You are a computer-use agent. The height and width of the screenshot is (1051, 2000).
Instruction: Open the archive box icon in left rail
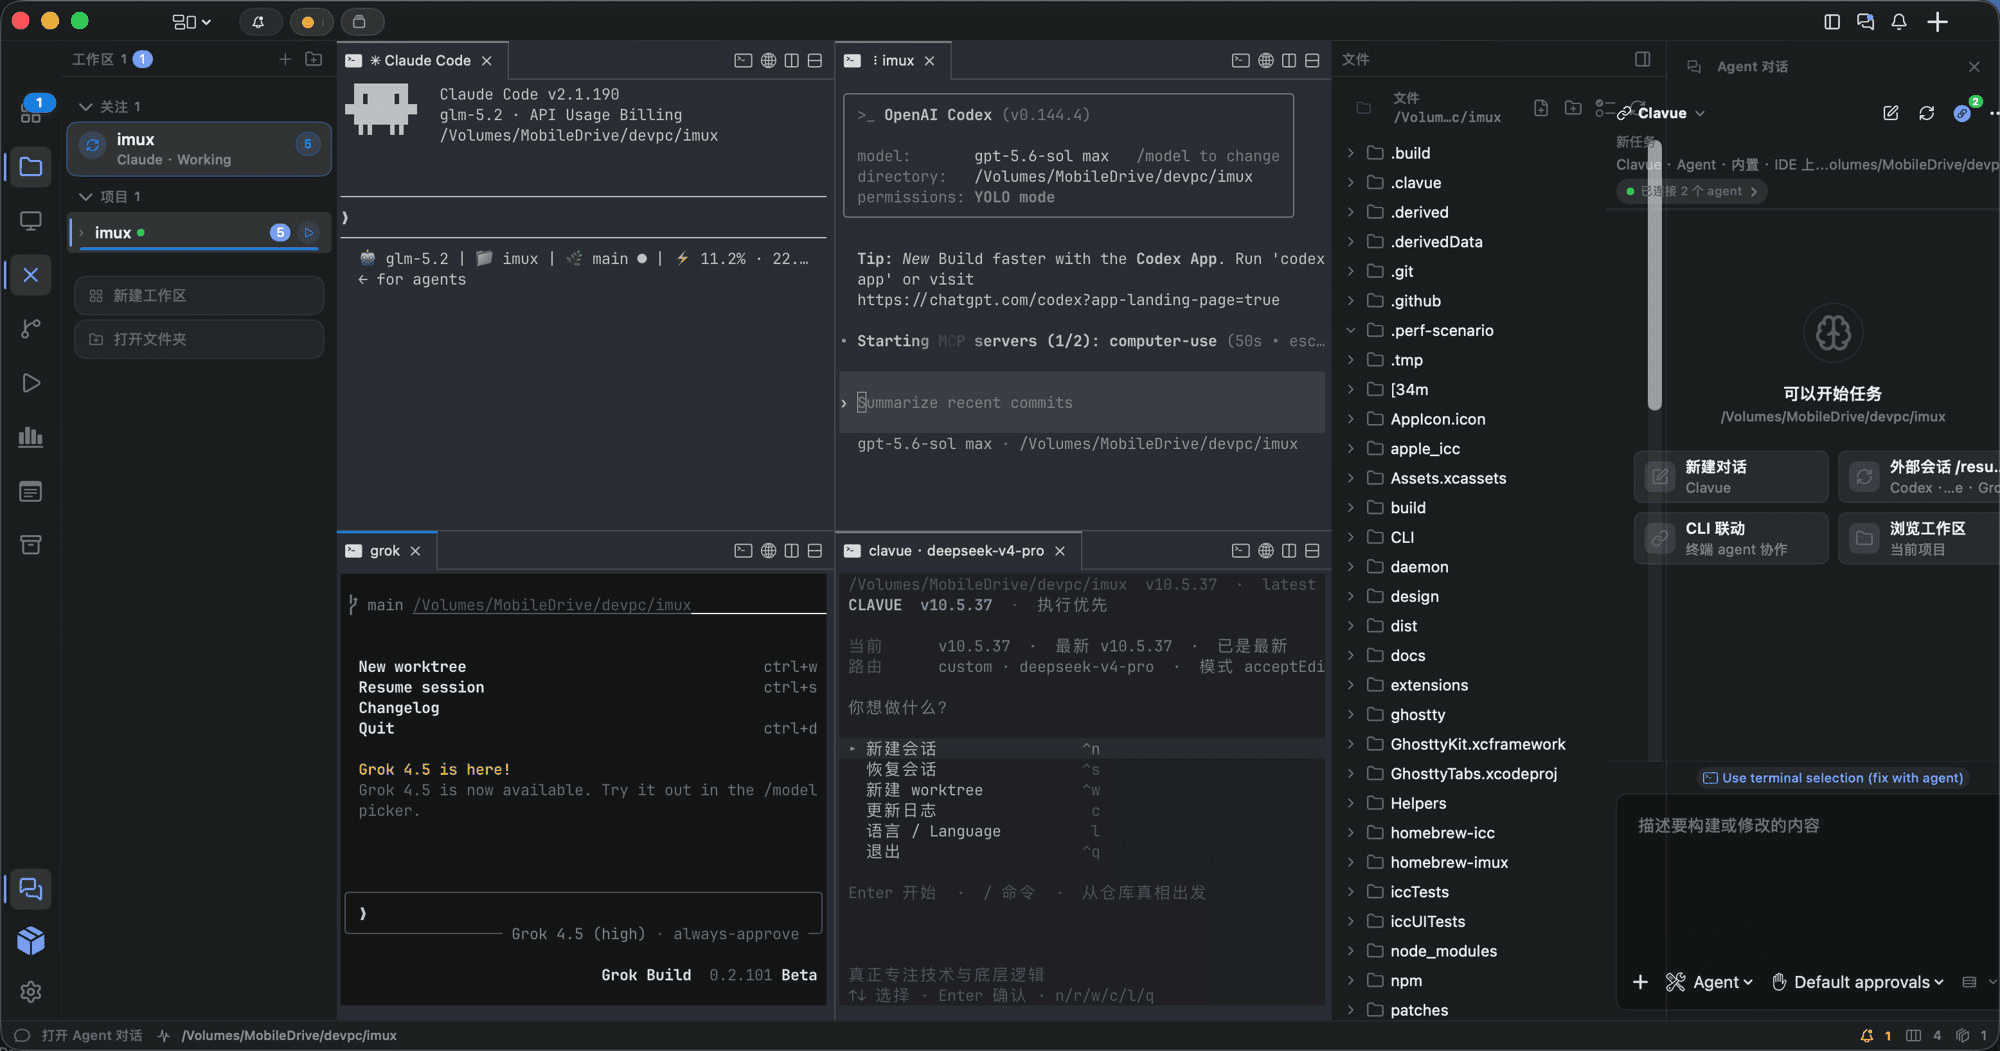point(31,545)
